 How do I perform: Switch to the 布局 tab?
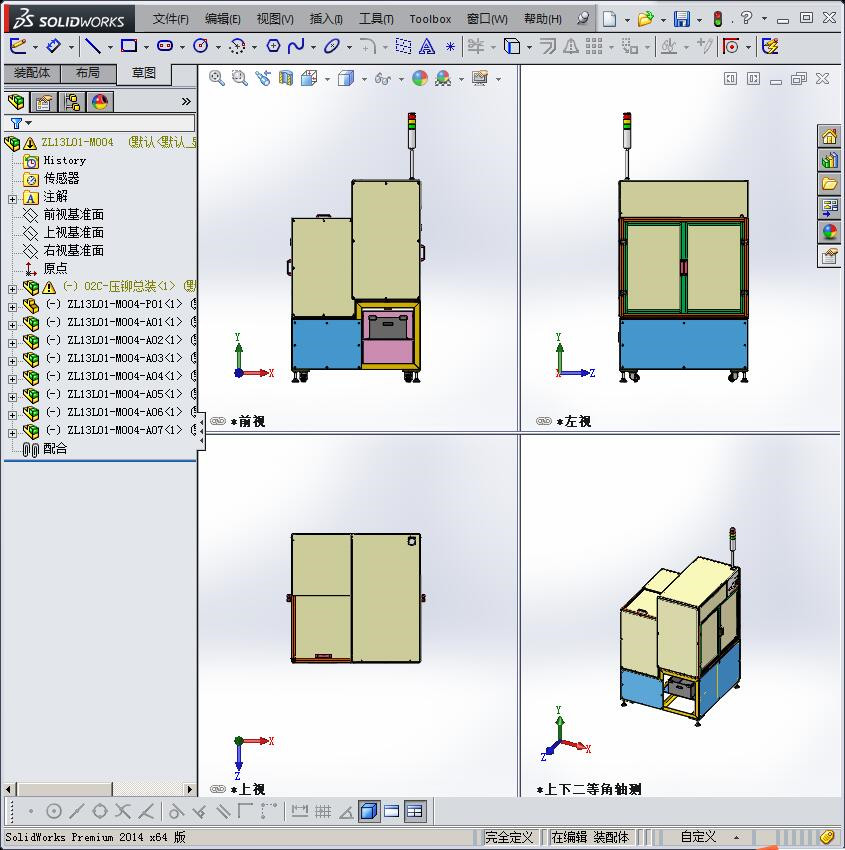88,73
